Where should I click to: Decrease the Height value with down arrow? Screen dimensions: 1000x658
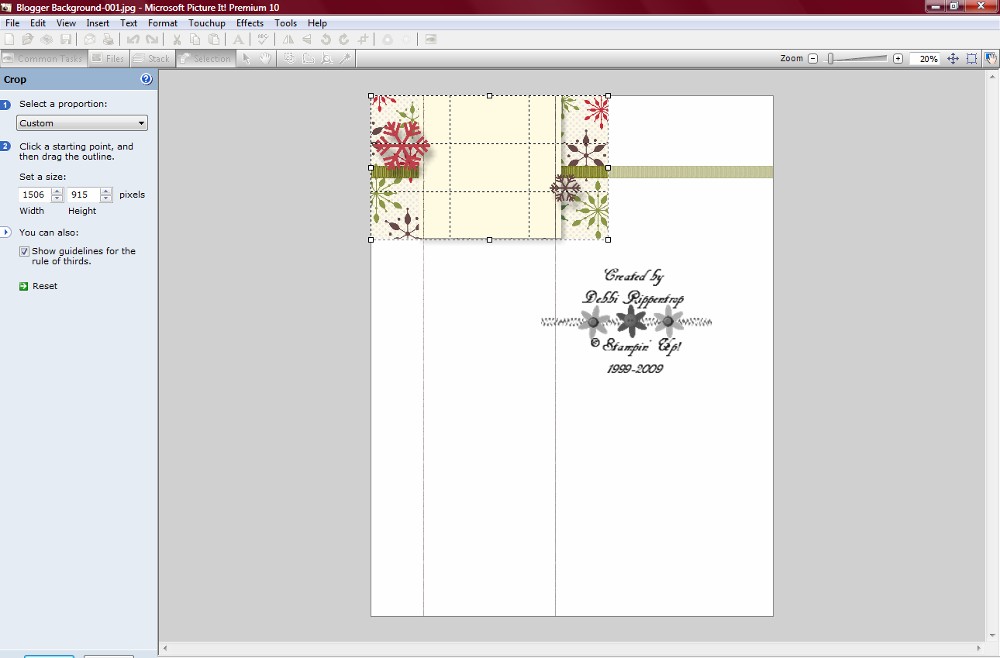107,199
